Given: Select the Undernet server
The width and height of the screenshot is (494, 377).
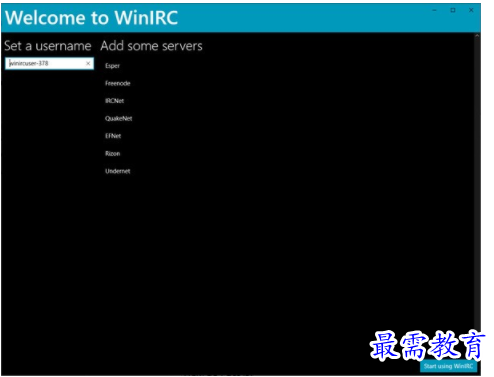Looking at the screenshot, I should [x=118, y=171].
